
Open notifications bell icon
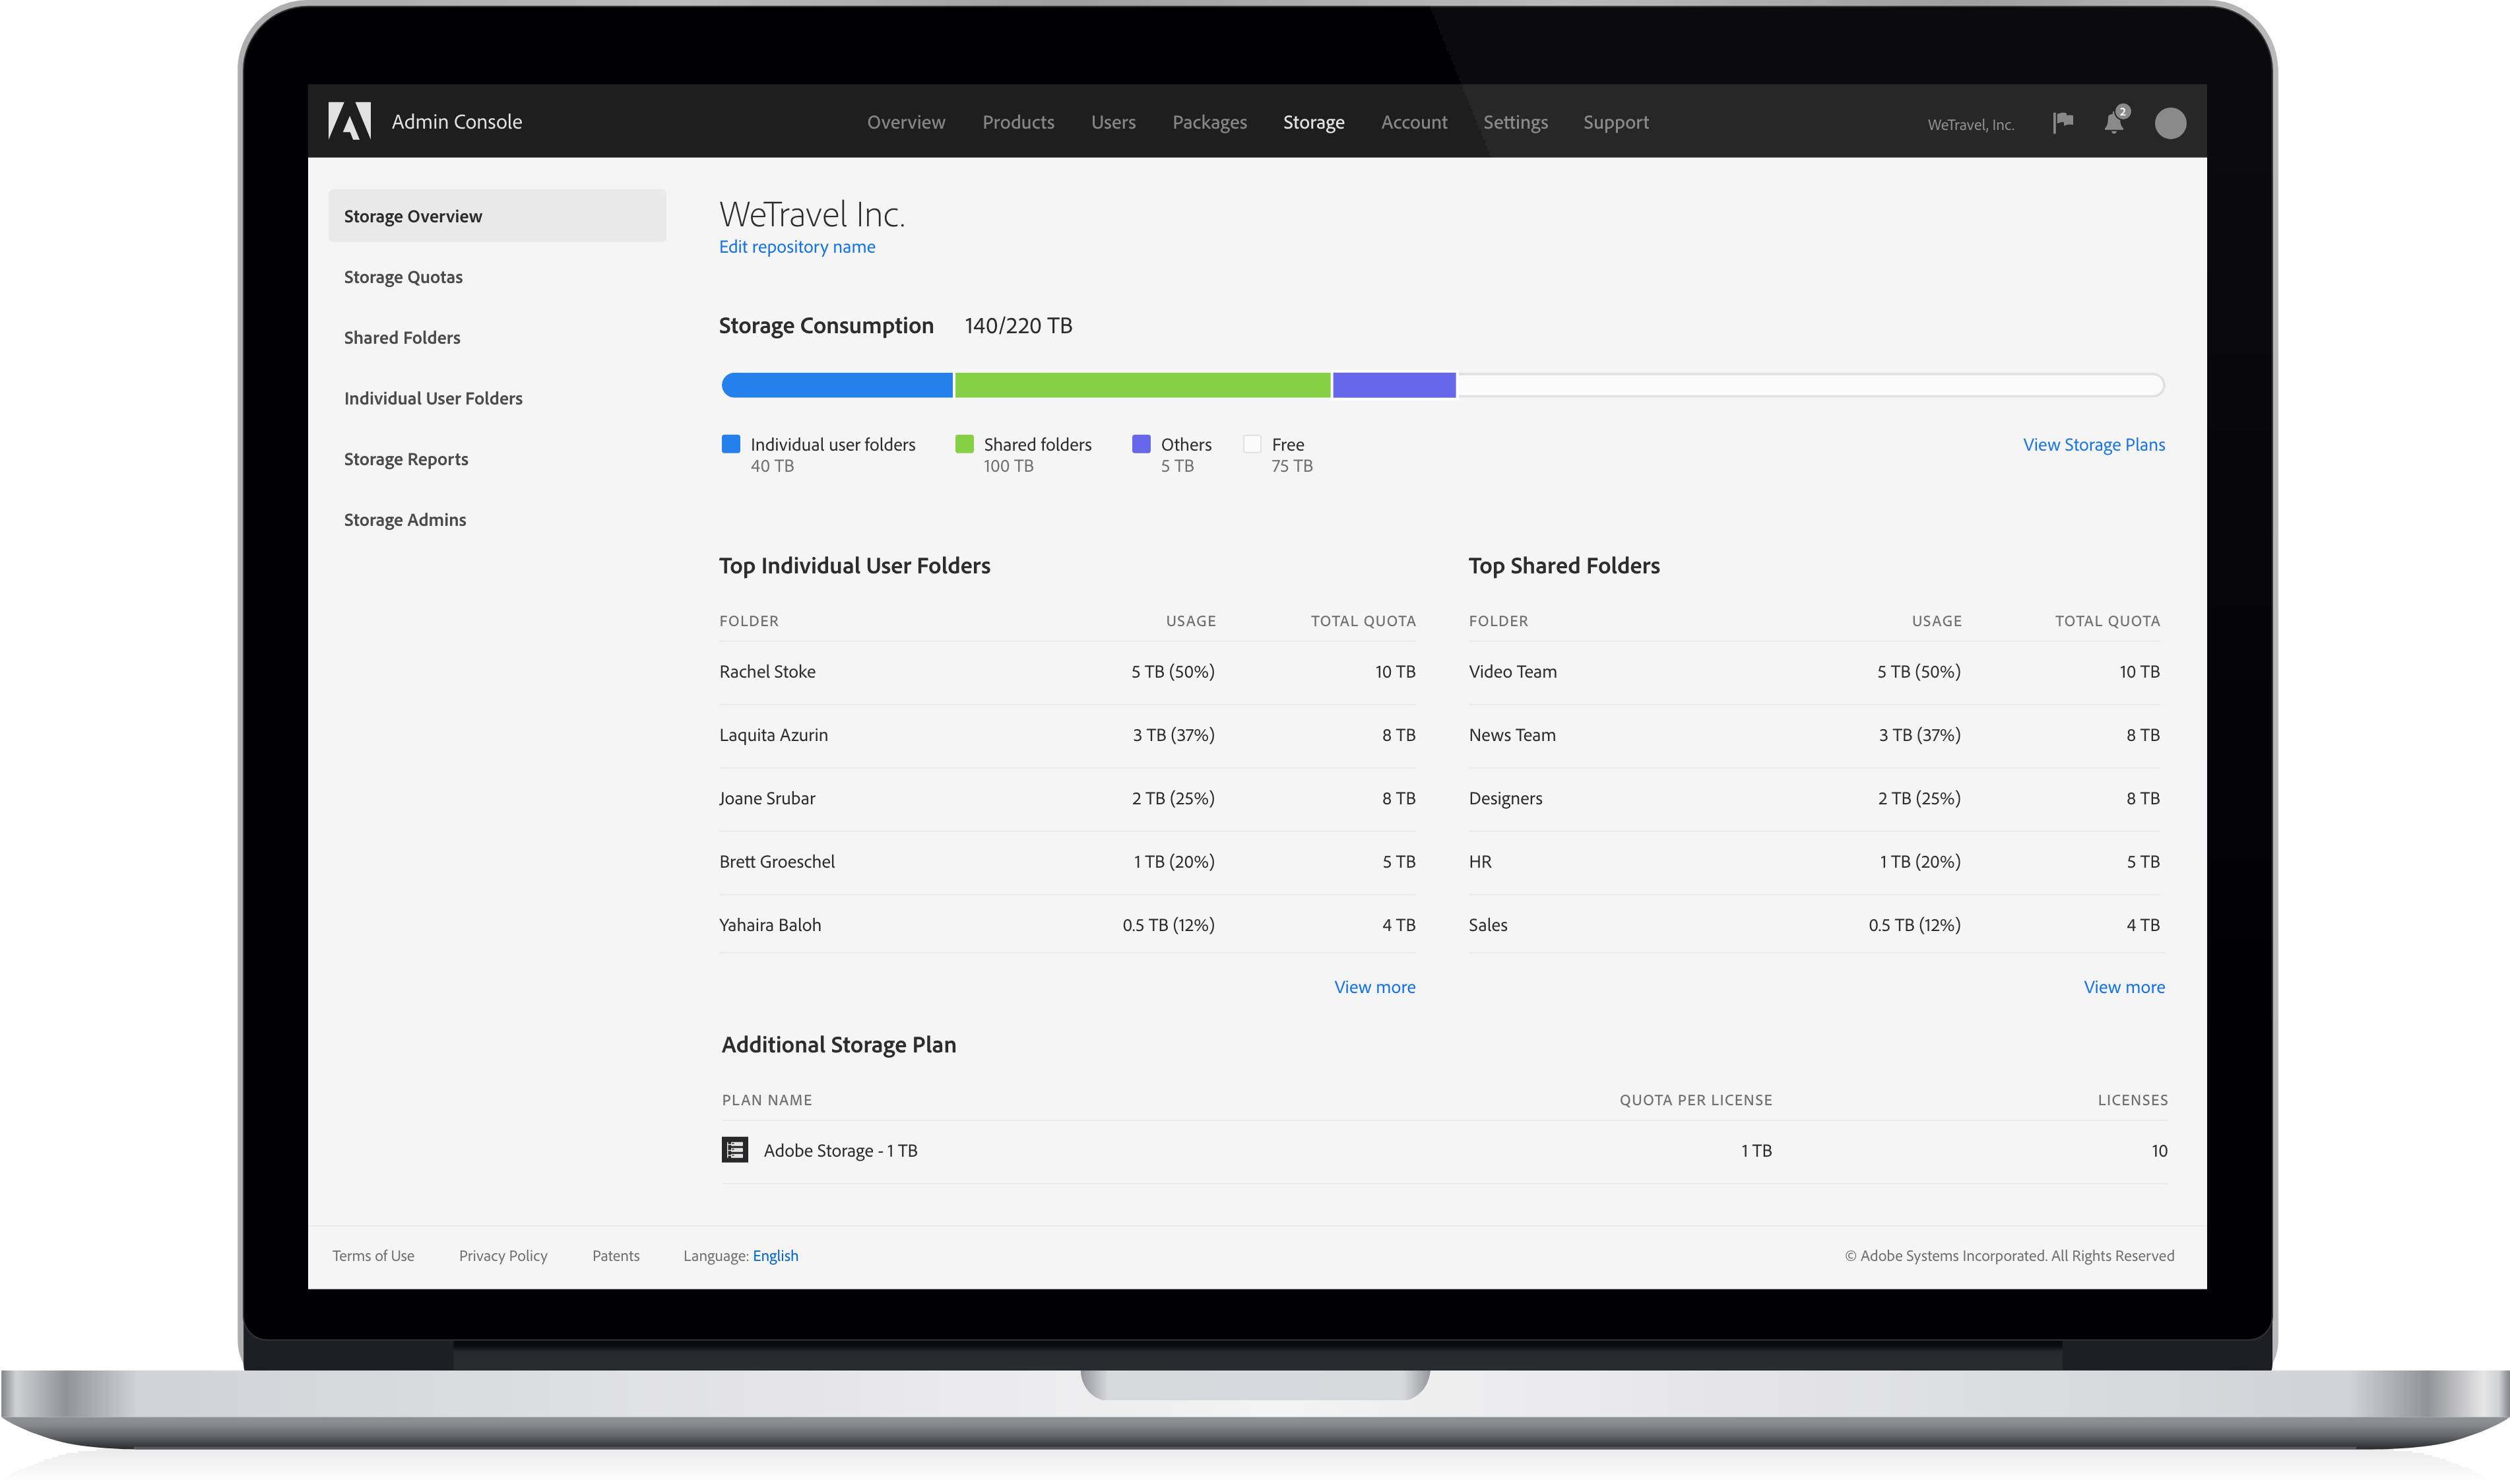coord(2114,122)
